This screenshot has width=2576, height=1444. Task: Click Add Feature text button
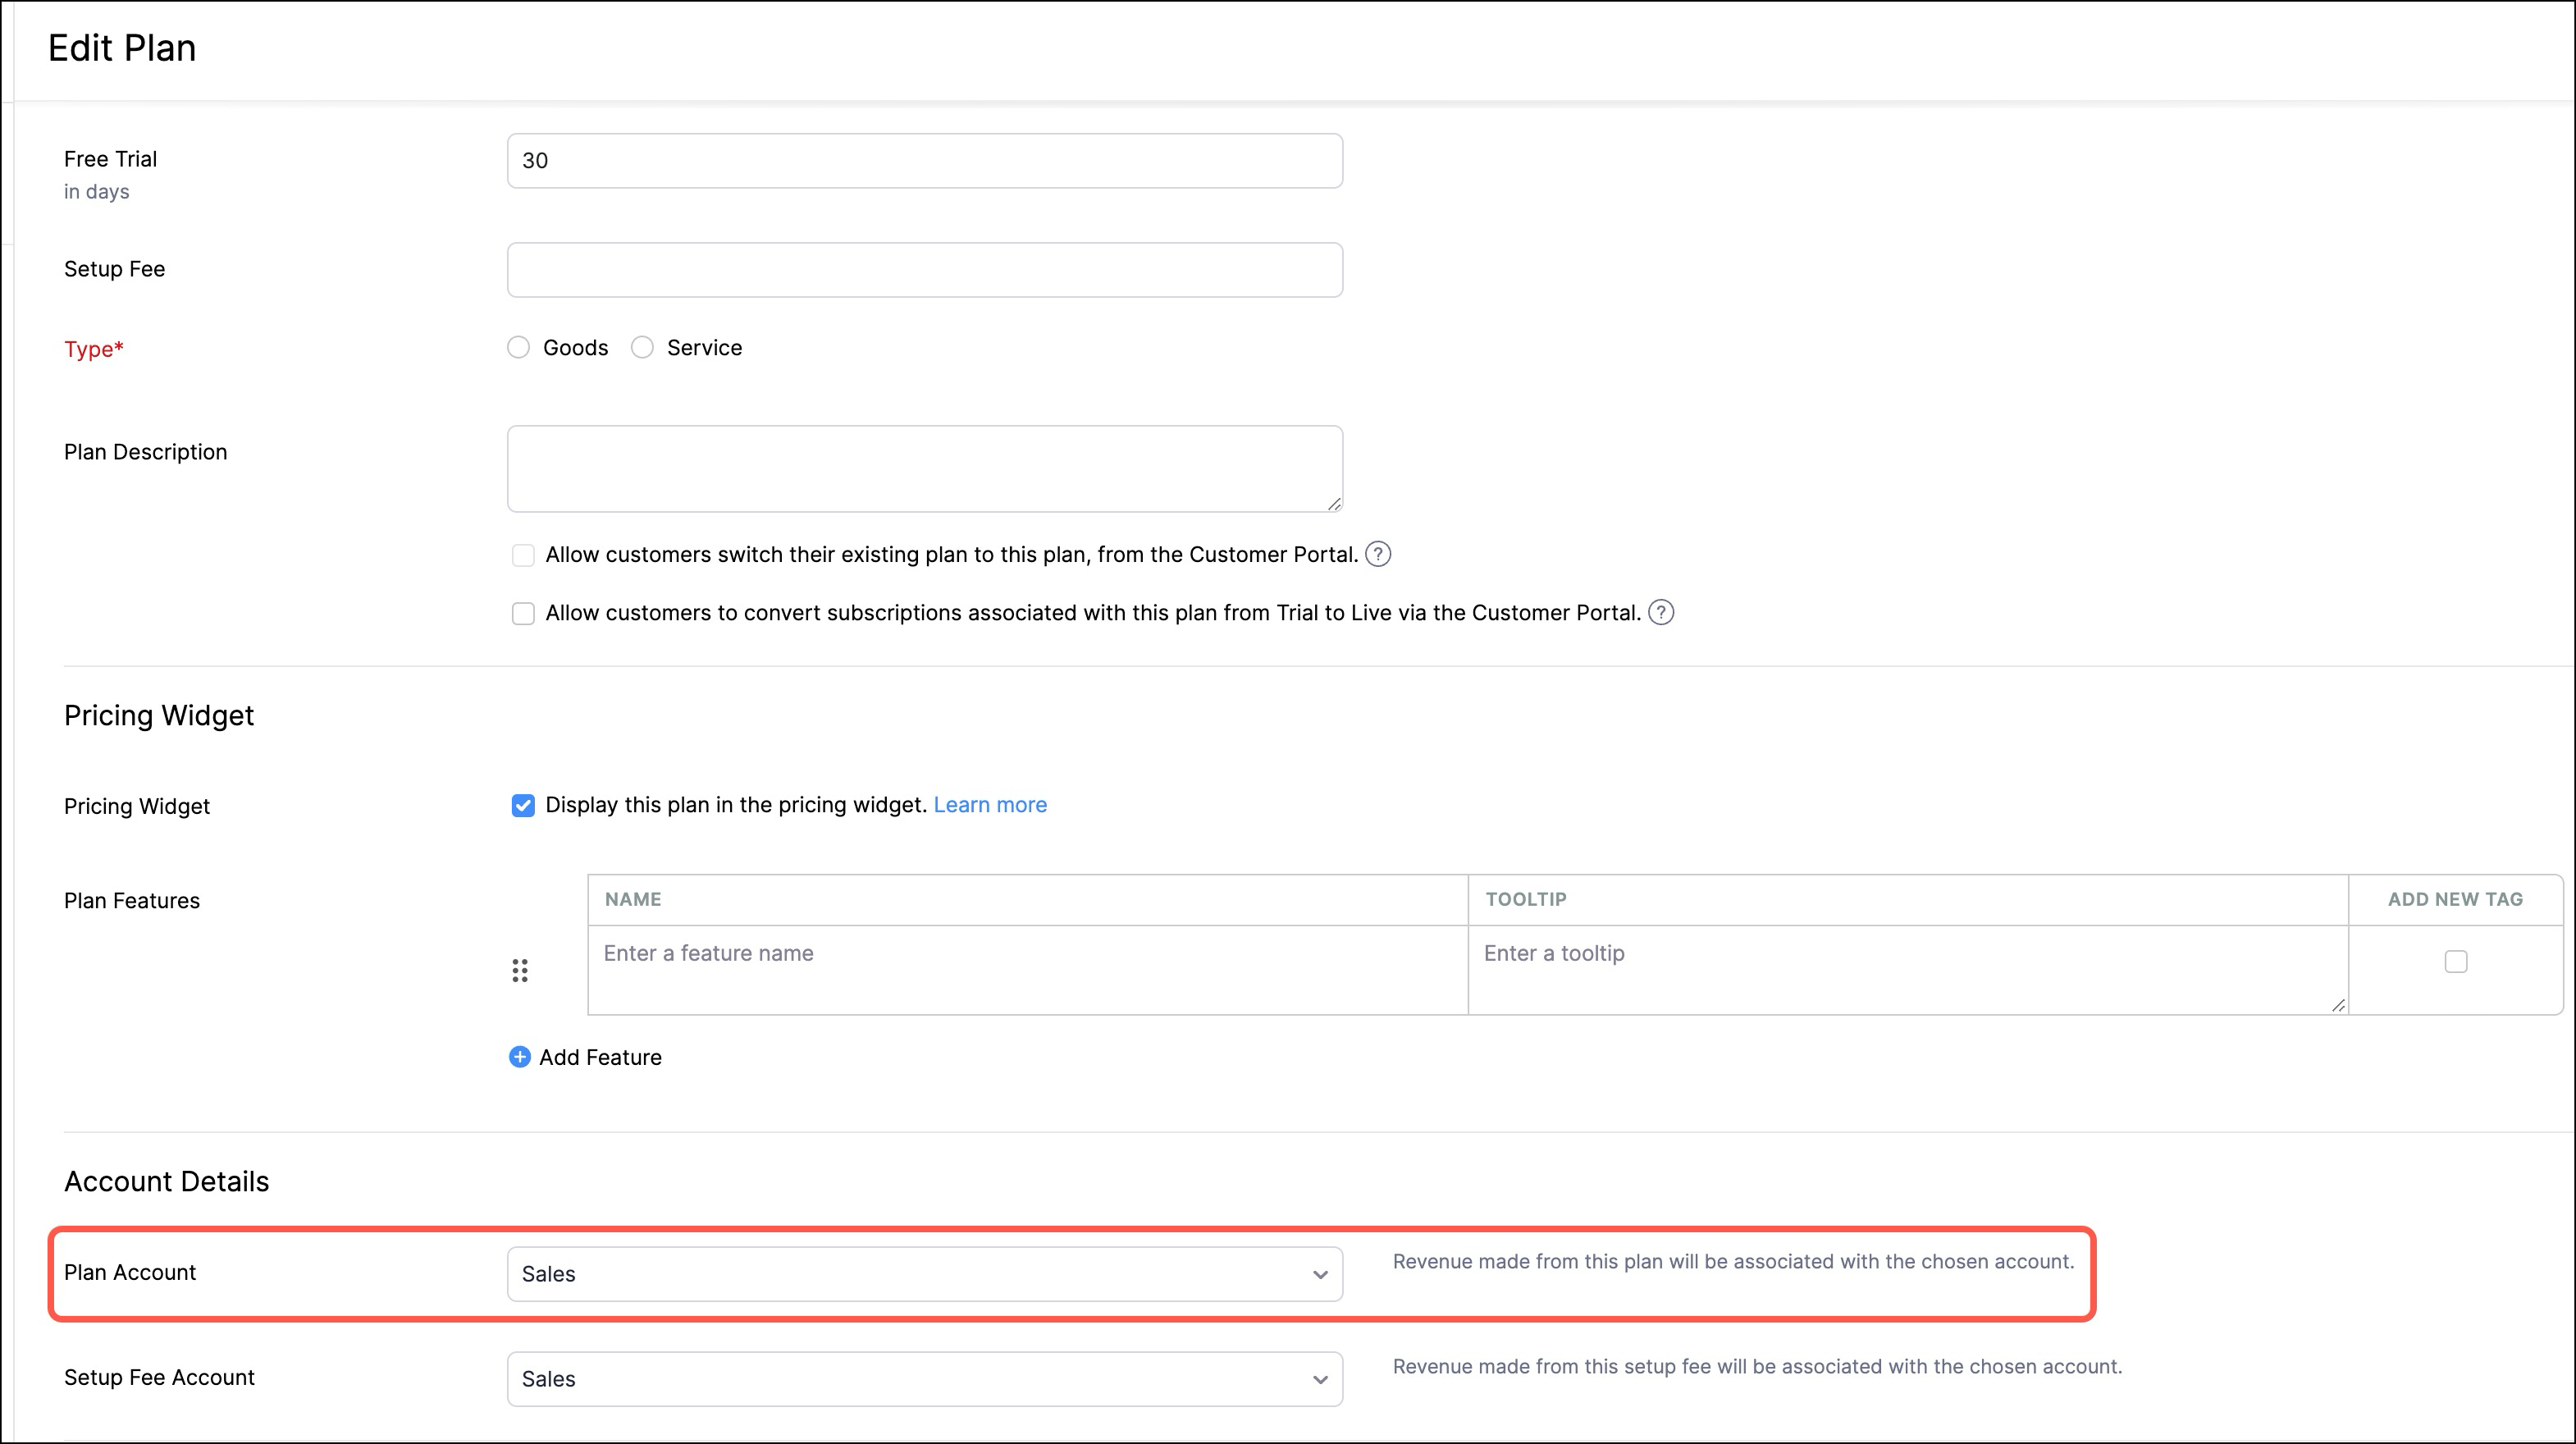point(600,1057)
